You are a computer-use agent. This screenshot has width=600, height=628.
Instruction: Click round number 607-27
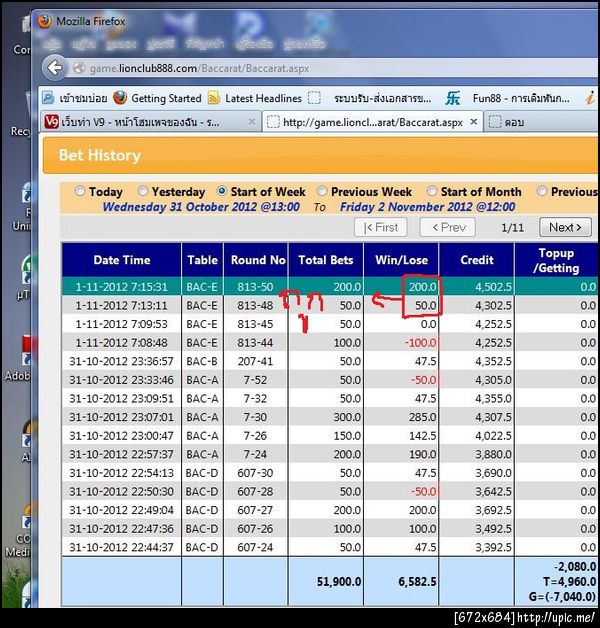(255, 510)
